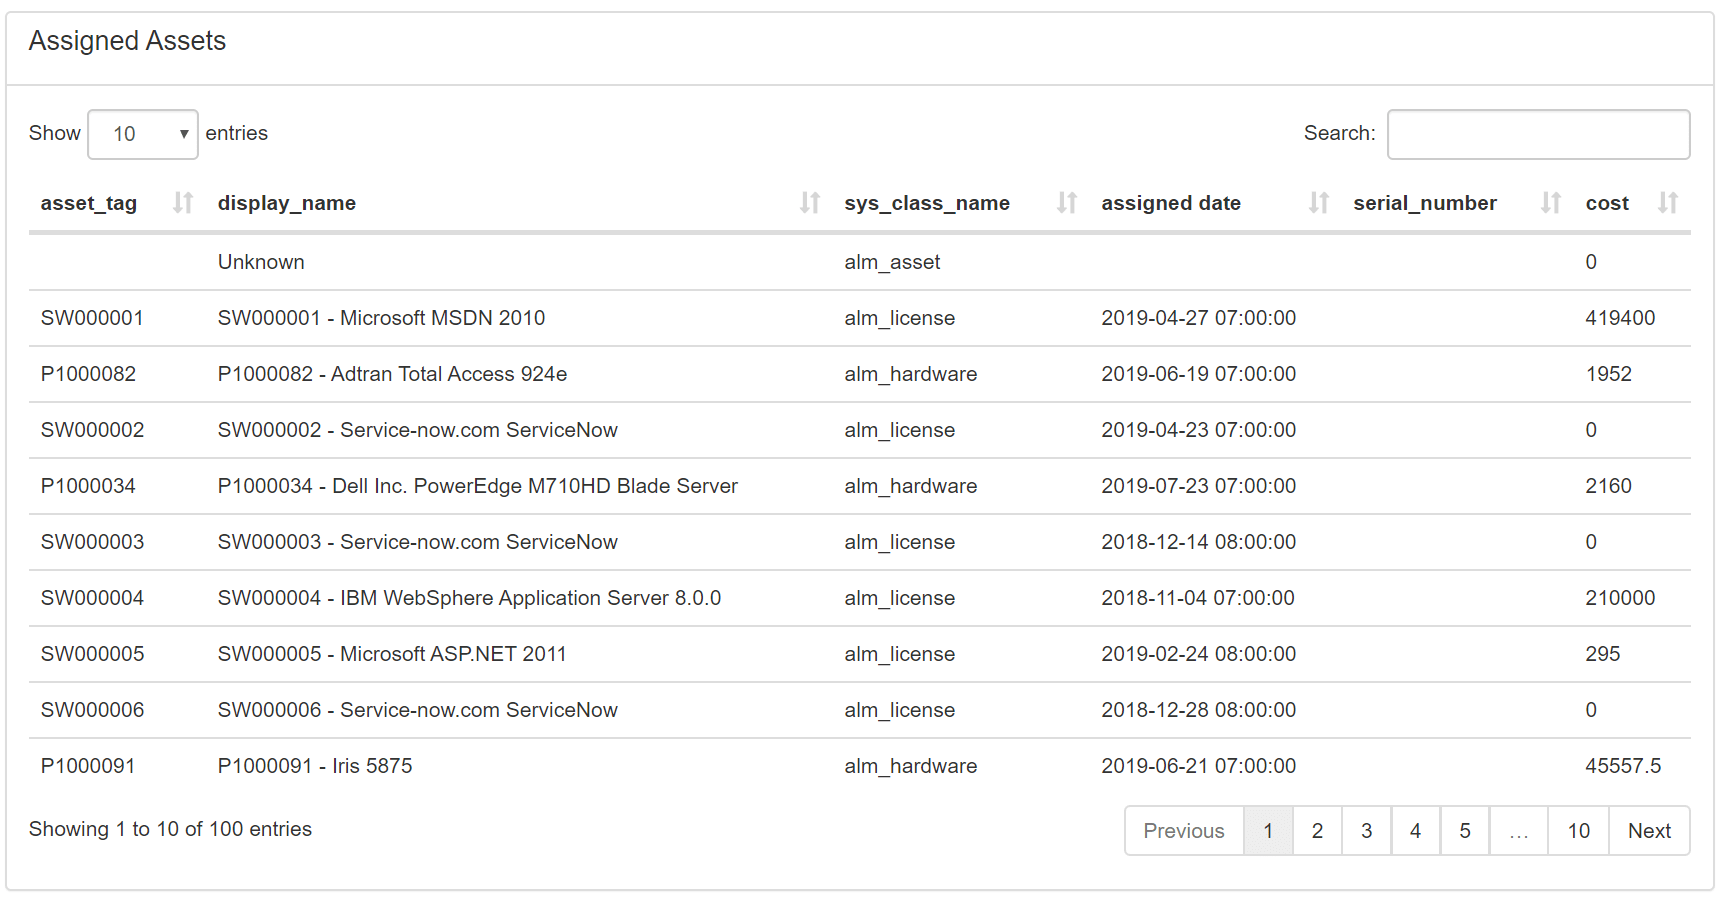Open the Show entries count dropdown
Screen dimensions: 1722x904
[143, 134]
